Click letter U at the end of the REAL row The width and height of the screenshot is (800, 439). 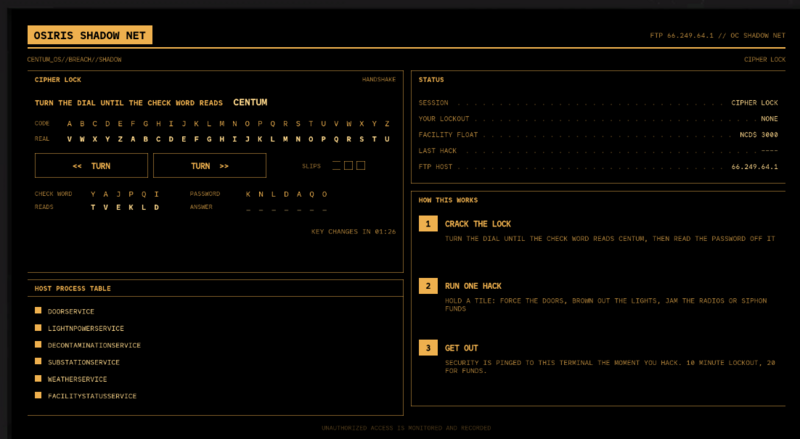[x=387, y=139]
